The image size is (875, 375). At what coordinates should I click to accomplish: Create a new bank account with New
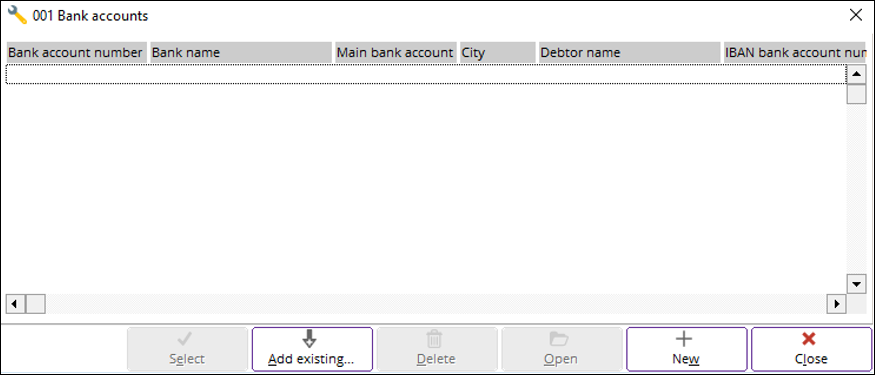[686, 349]
